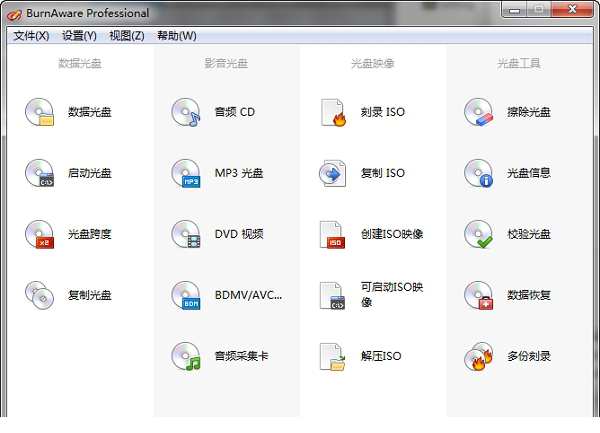This screenshot has width=600, height=433.
Task: Click the DVD 视频 film disc icon
Action: pyautogui.click(x=186, y=234)
